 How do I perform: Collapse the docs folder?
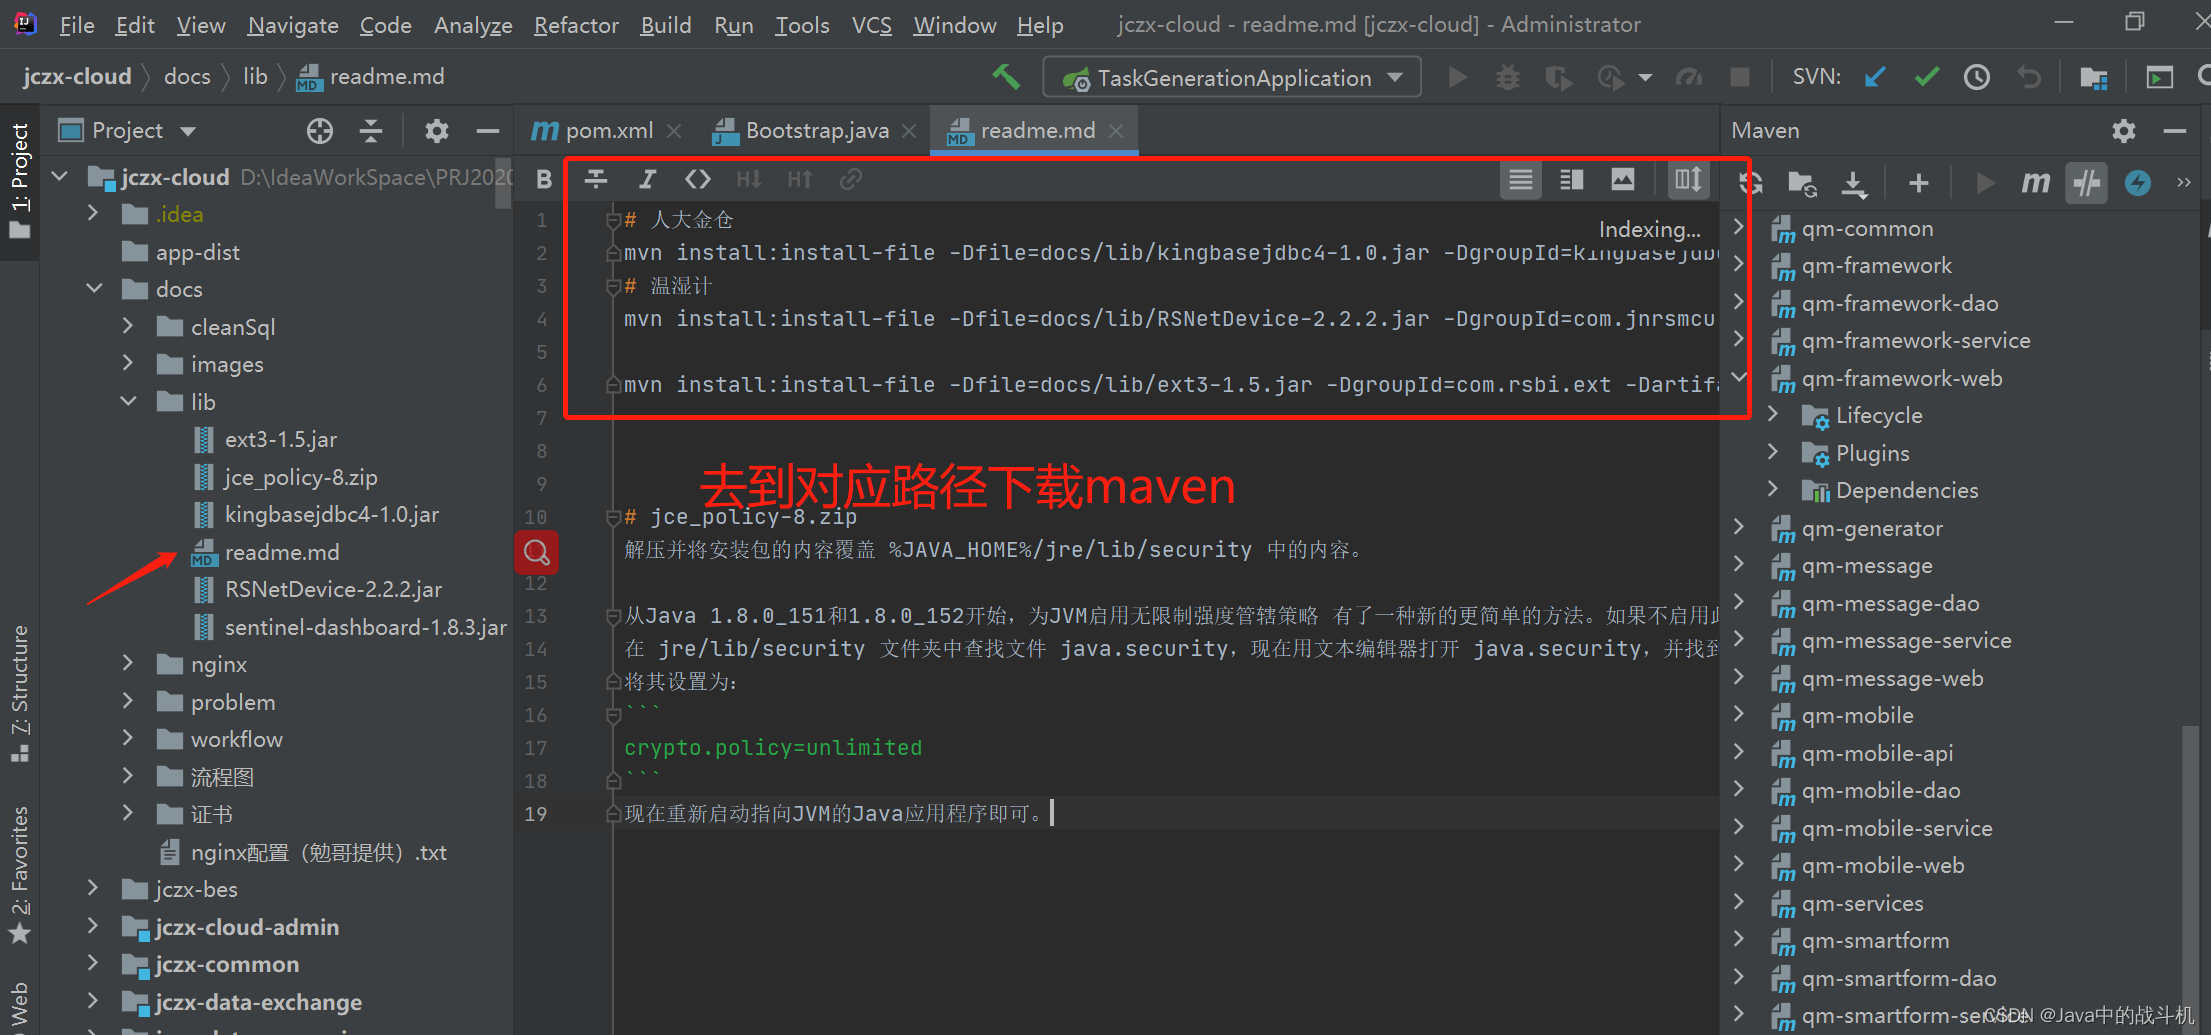95,289
